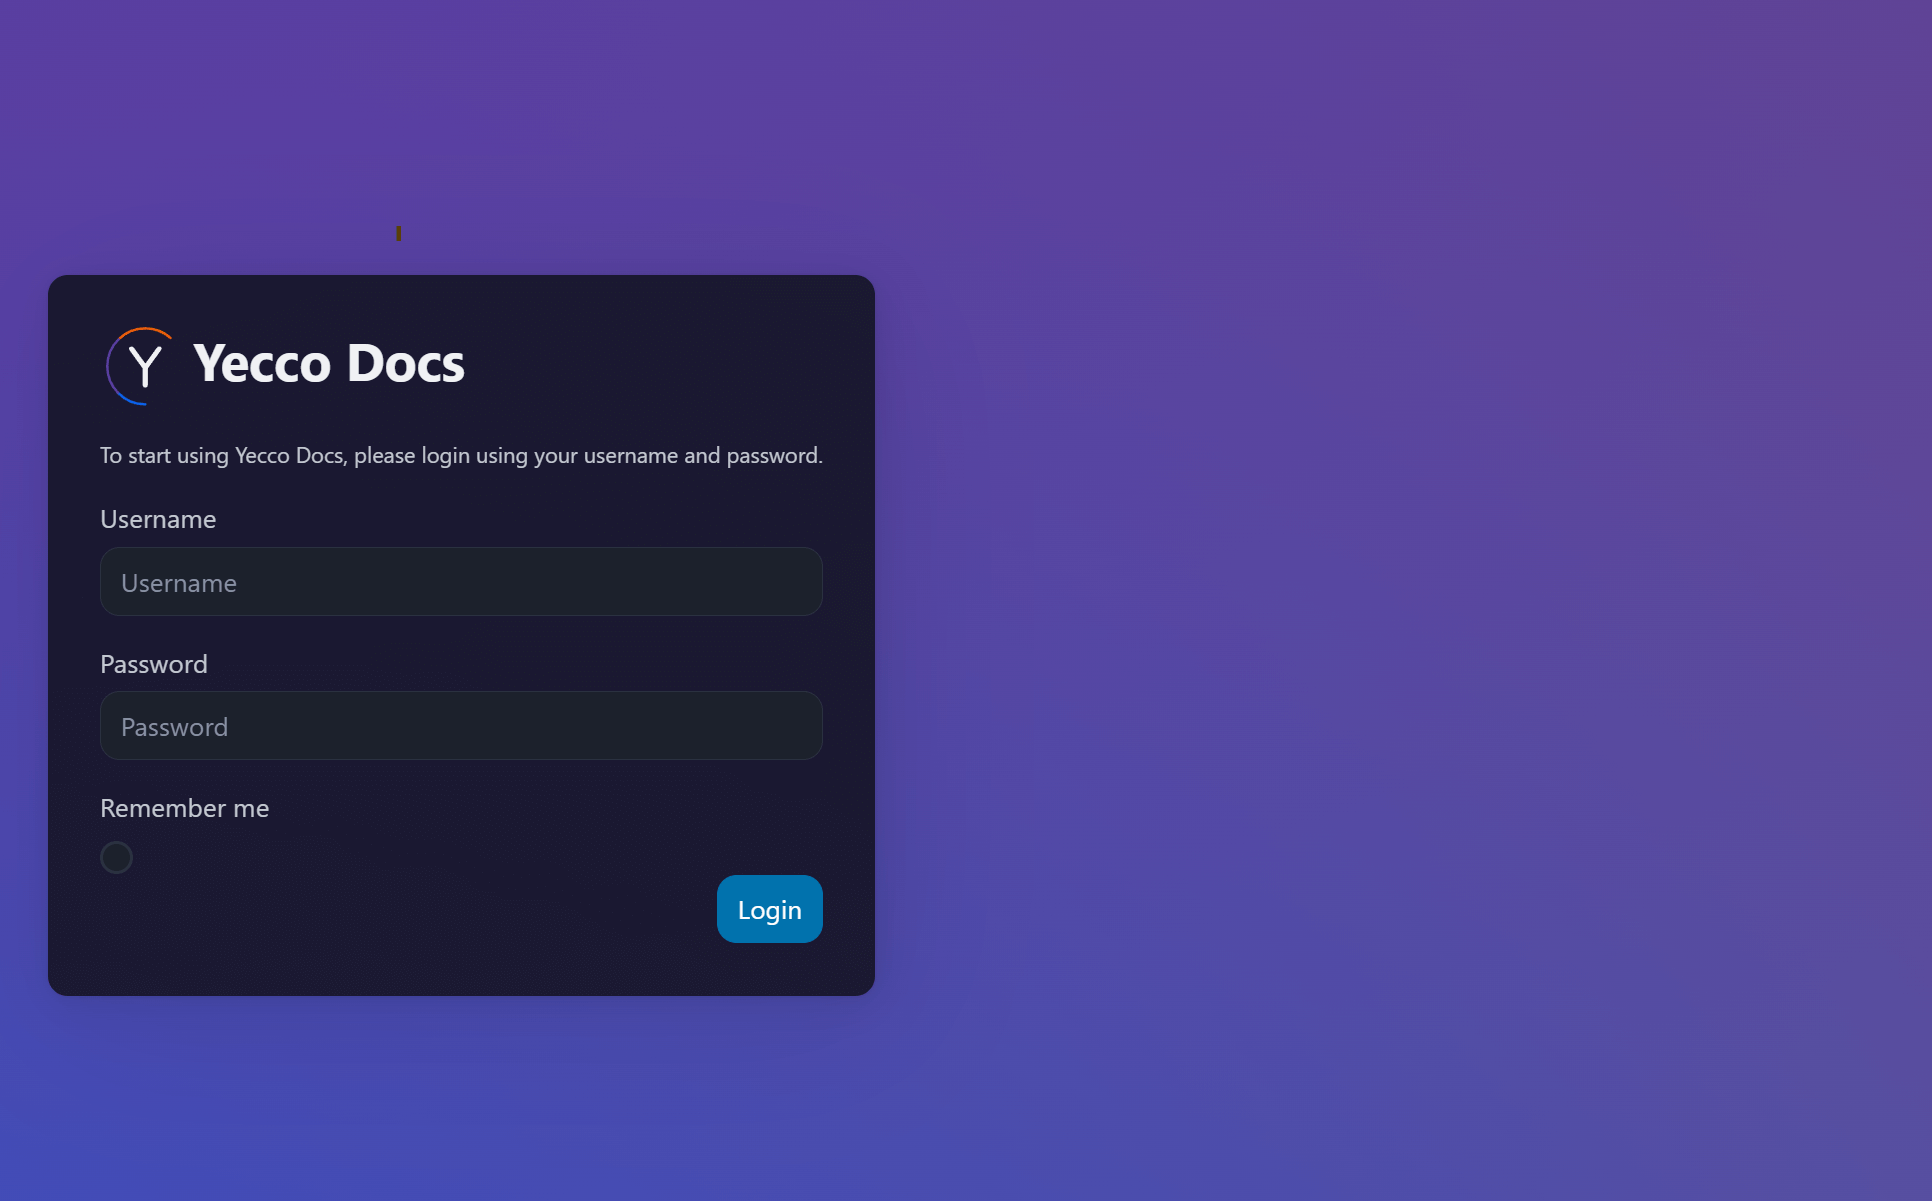Click the login instructions sentence

point(461,455)
